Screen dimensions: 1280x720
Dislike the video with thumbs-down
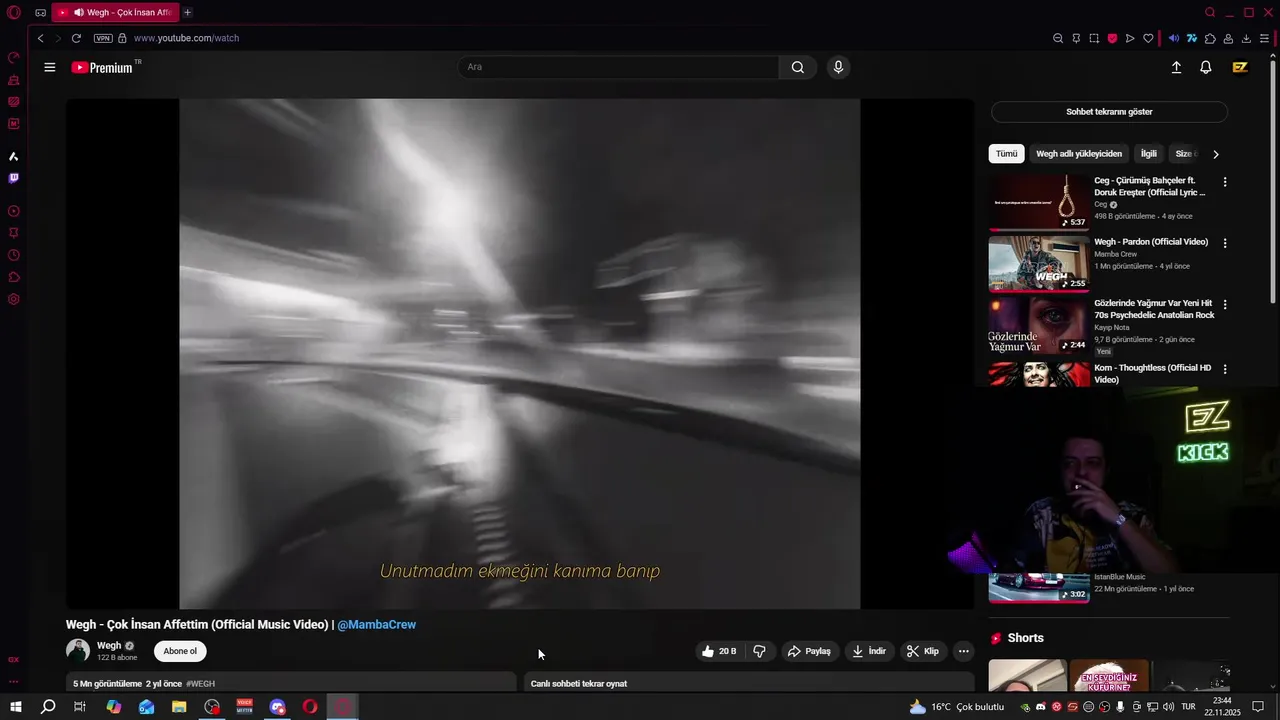pos(760,651)
